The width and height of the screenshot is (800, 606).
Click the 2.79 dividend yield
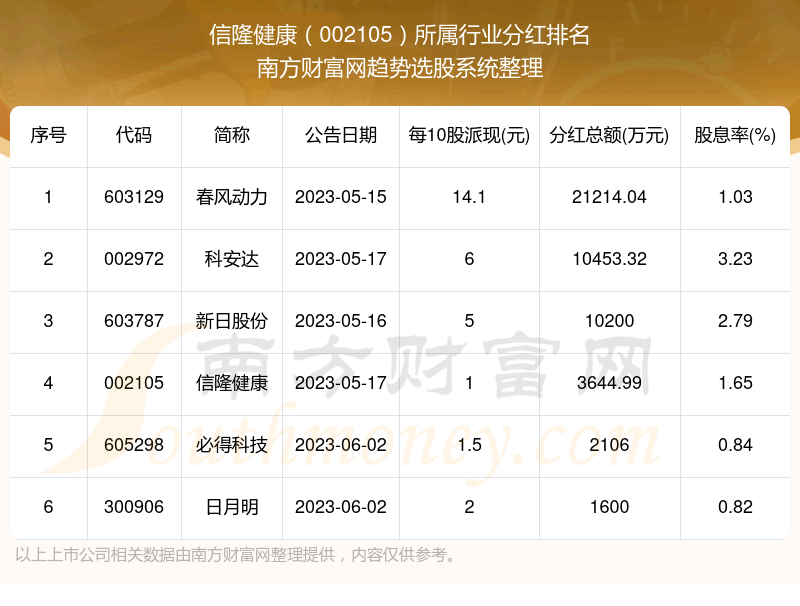point(735,321)
